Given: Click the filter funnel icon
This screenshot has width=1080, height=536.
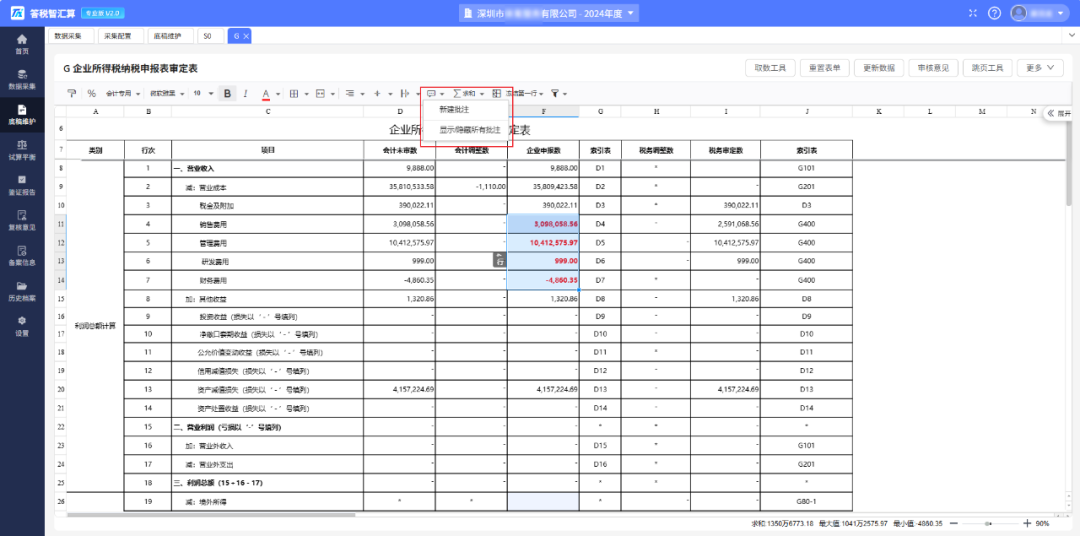Looking at the screenshot, I should tap(555, 94).
